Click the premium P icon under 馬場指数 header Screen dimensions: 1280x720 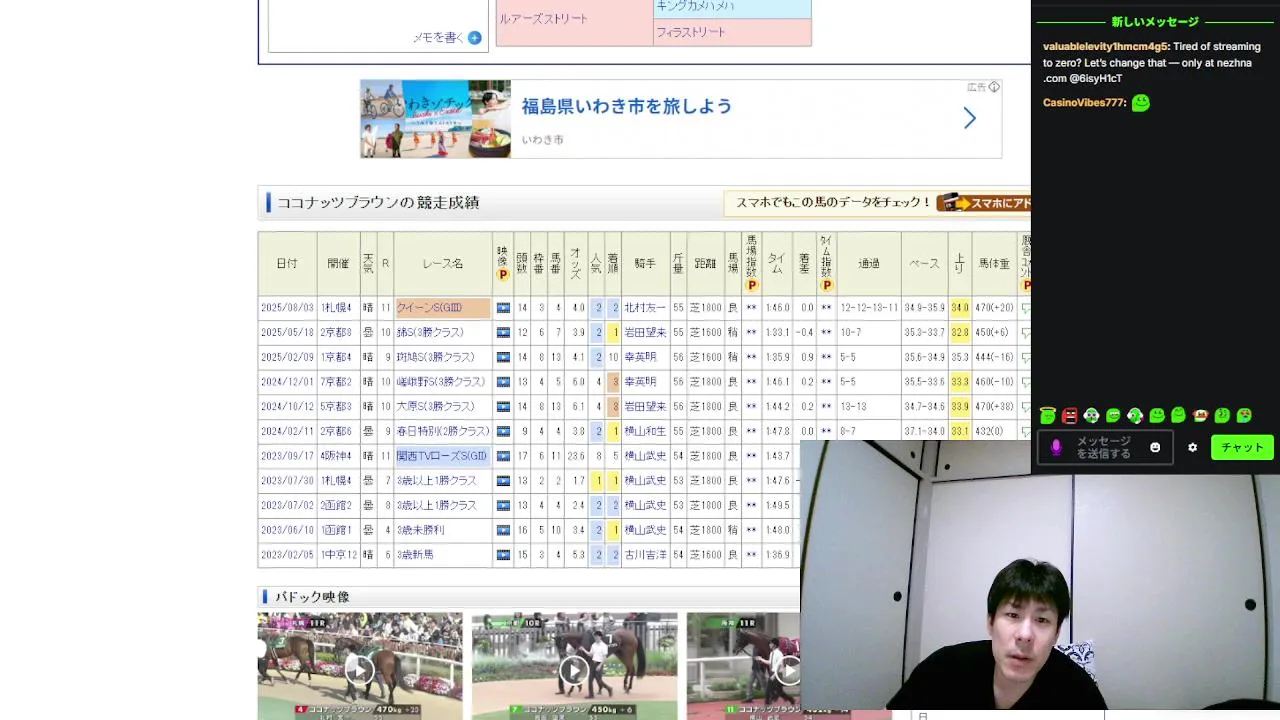pyautogui.click(x=752, y=285)
